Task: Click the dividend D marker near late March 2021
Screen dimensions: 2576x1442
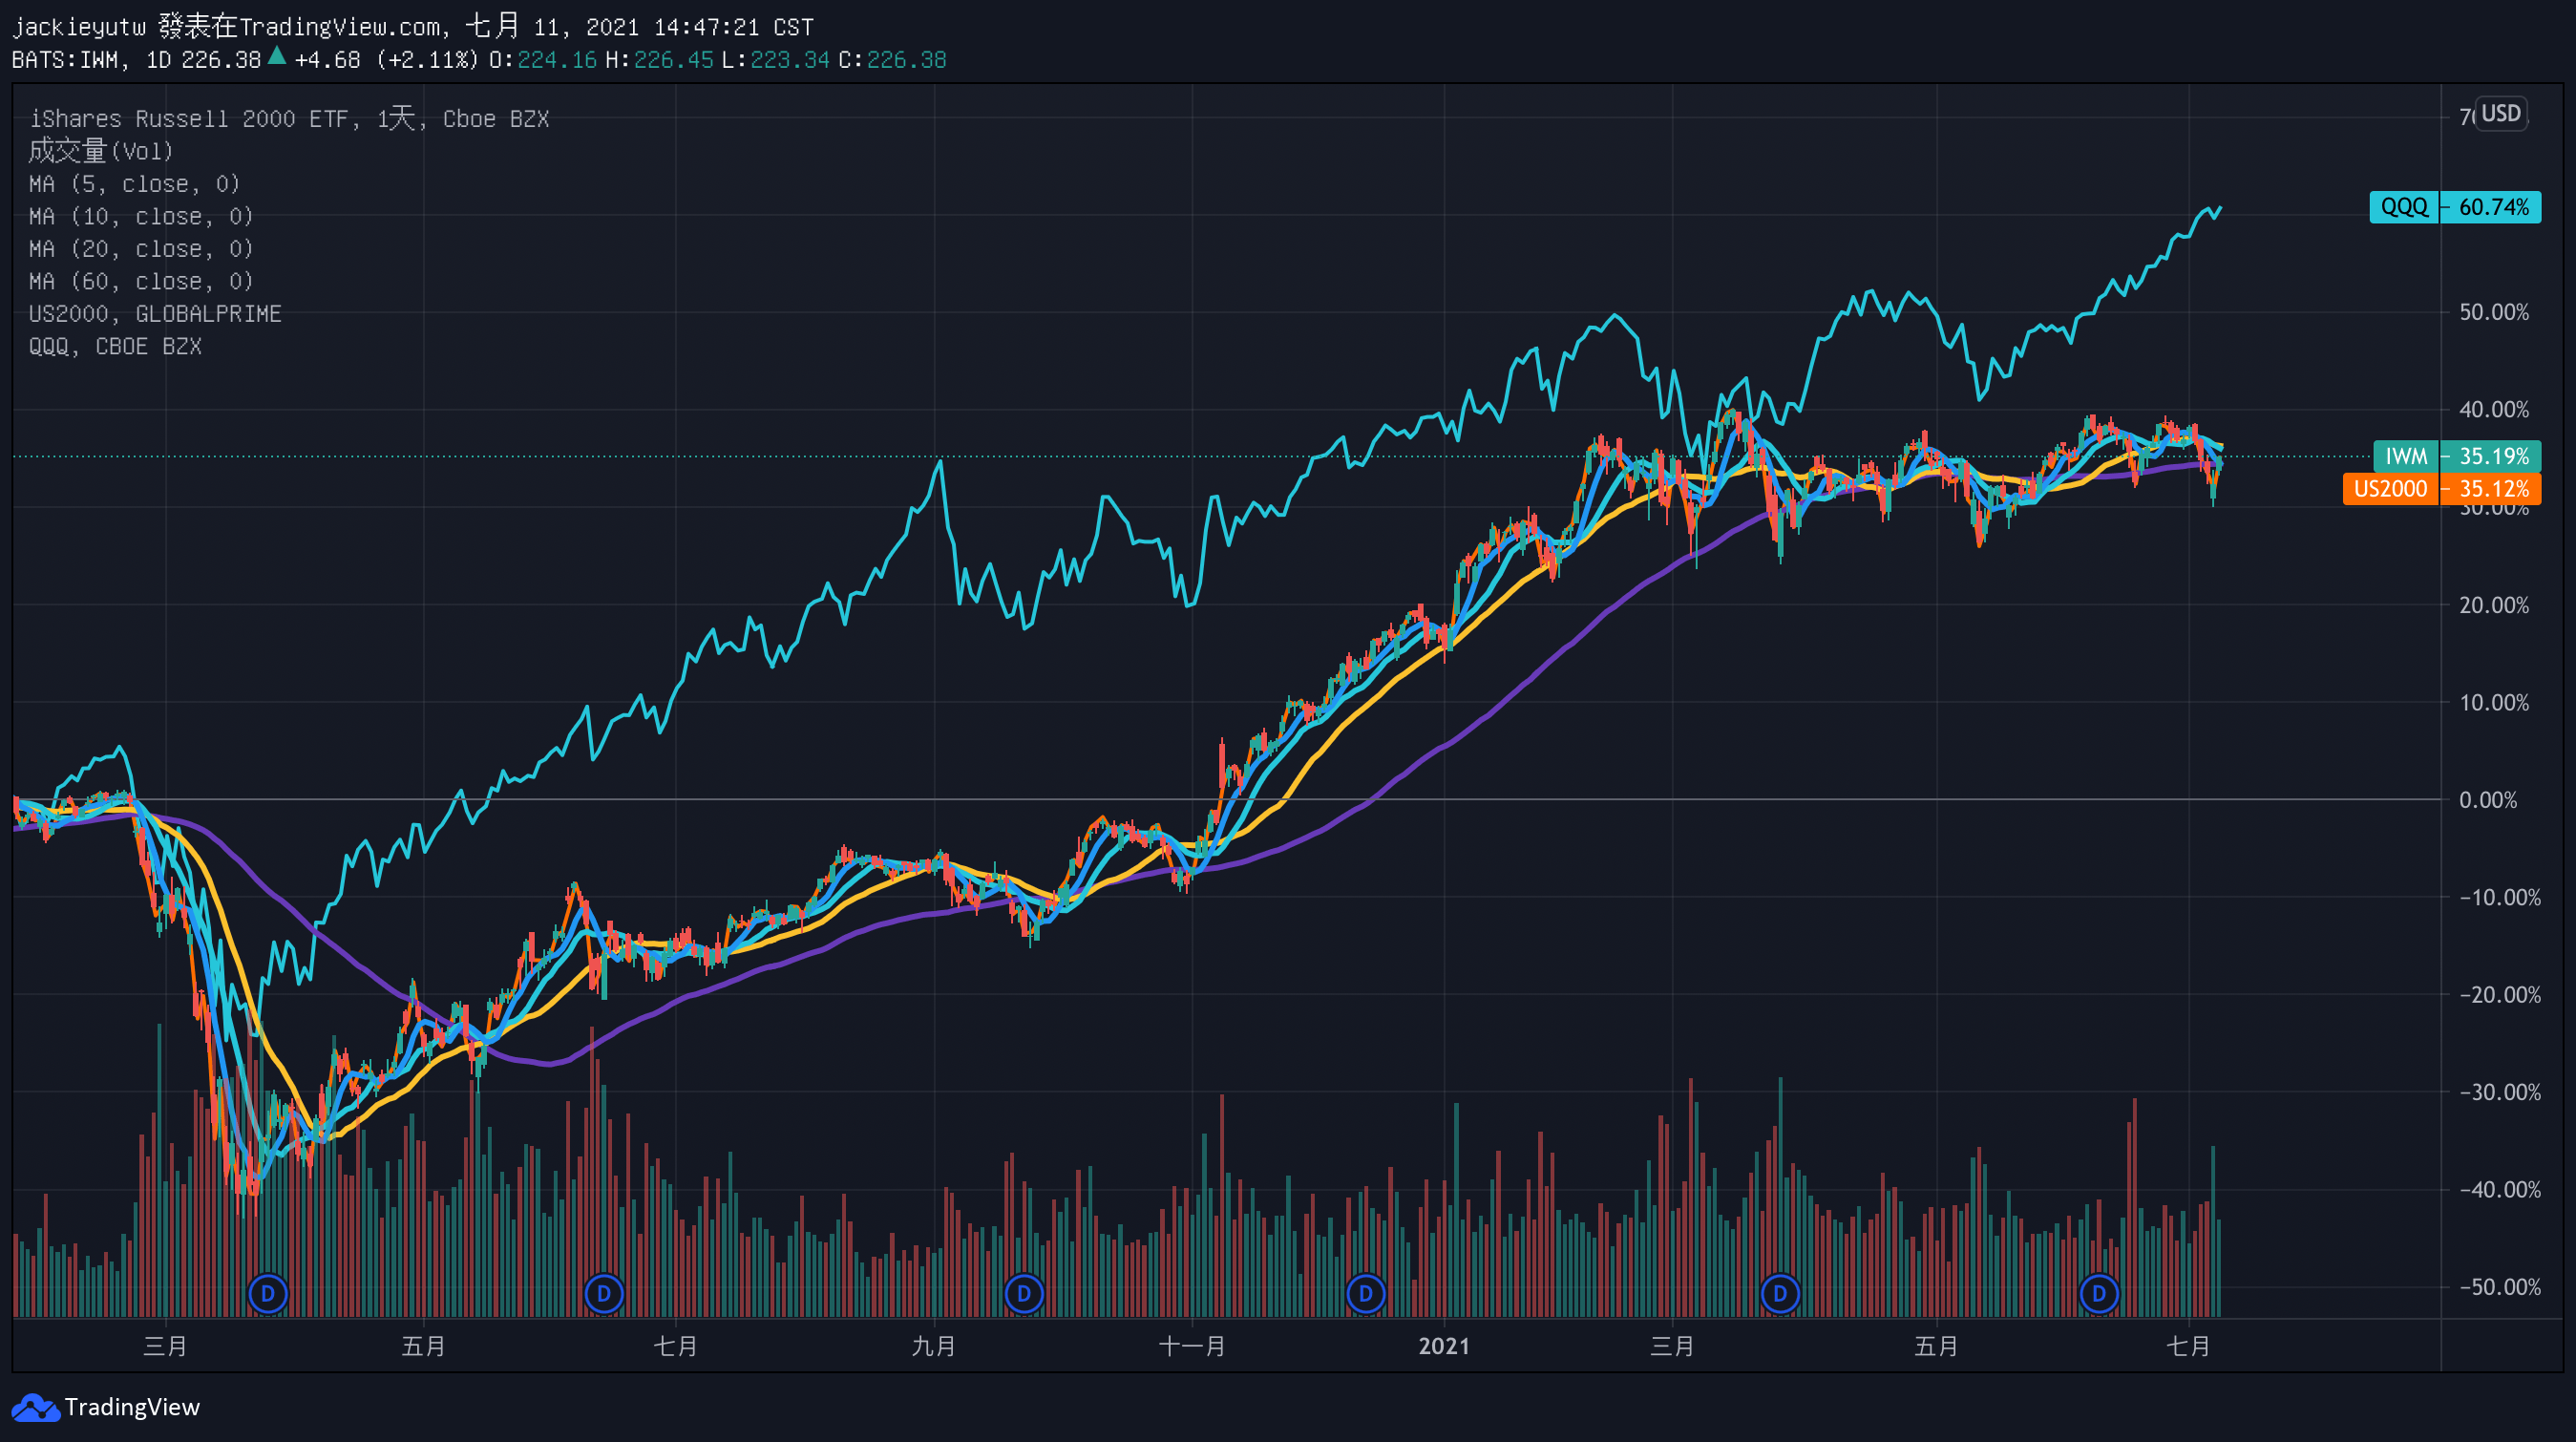Action: (1779, 1293)
